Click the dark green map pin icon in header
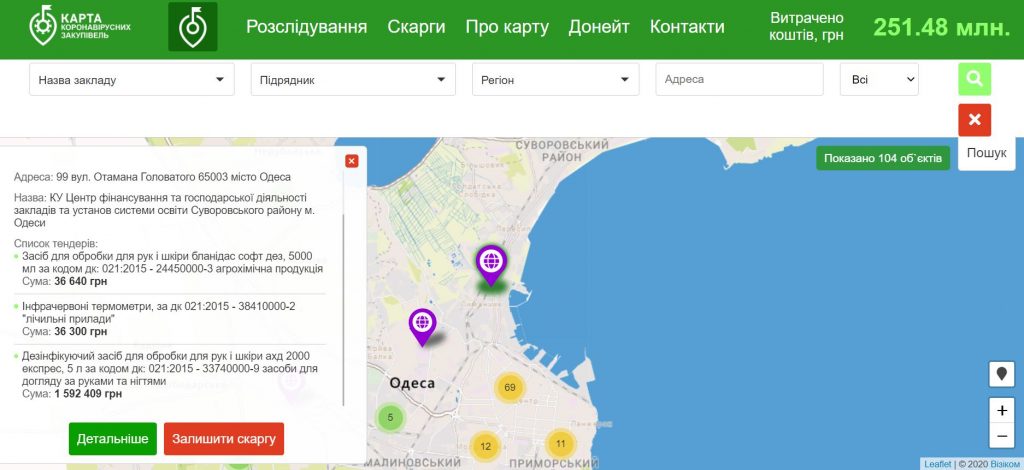This screenshot has height=470, width=1024. tap(193, 27)
